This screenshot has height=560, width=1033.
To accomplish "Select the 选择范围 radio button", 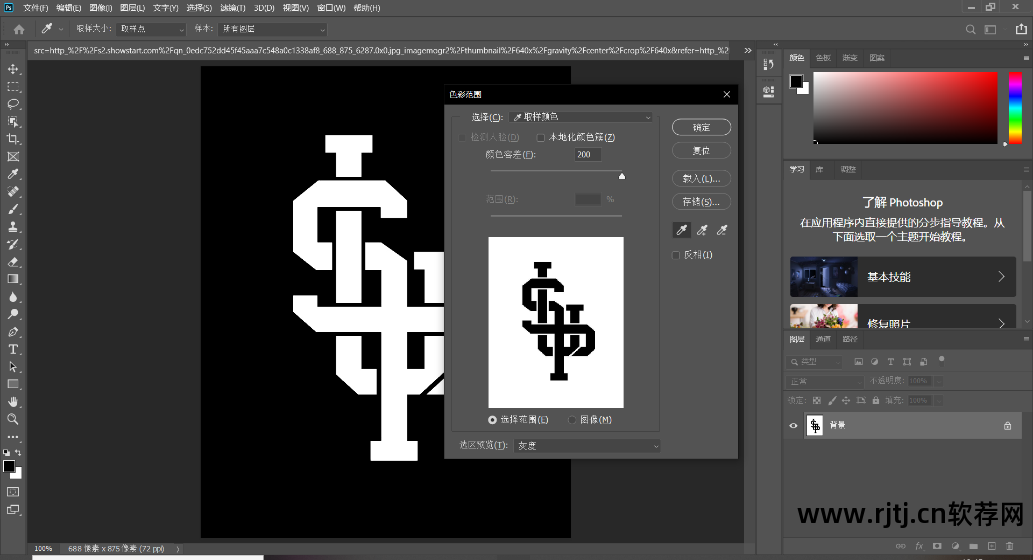I will [492, 420].
